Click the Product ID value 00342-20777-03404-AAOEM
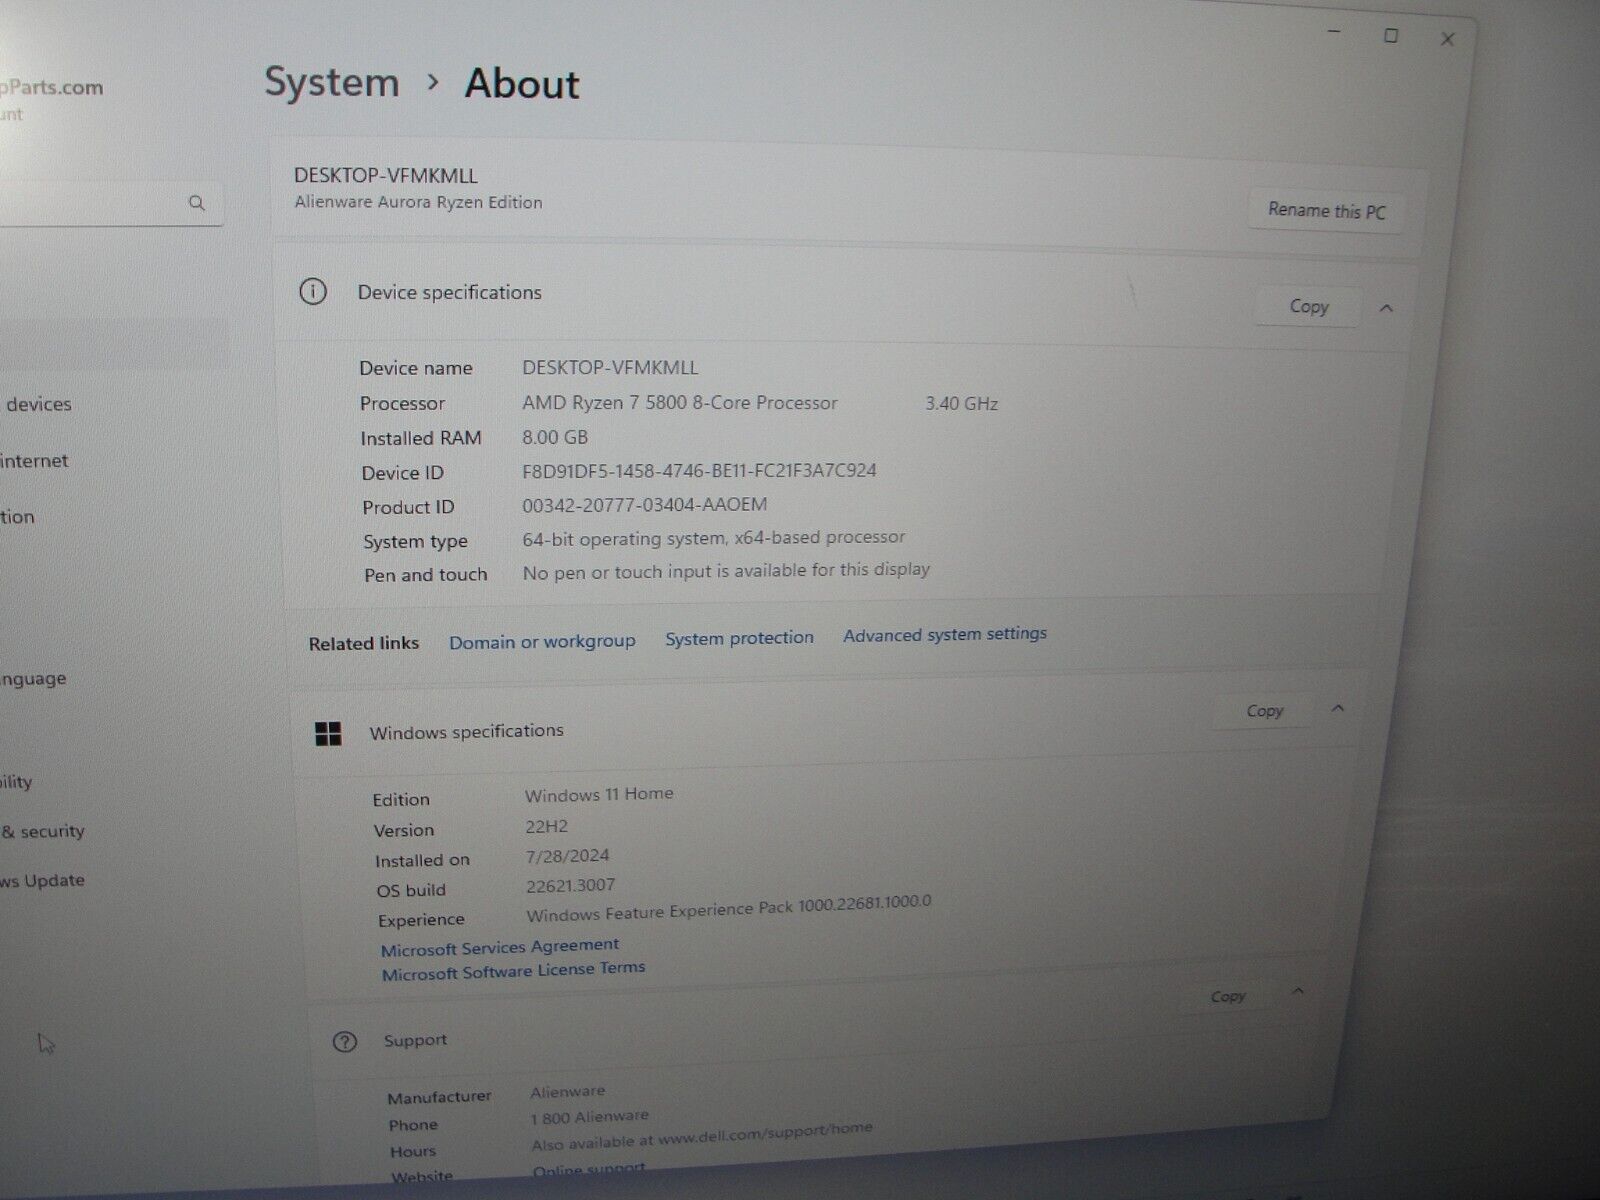Screen dimensions: 1600x1200 pyautogui.click(x=645, y=505)
